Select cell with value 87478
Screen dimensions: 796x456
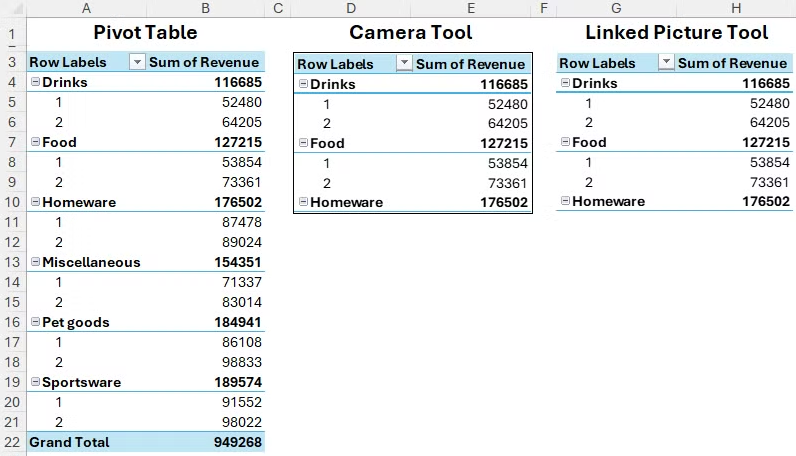206,222
